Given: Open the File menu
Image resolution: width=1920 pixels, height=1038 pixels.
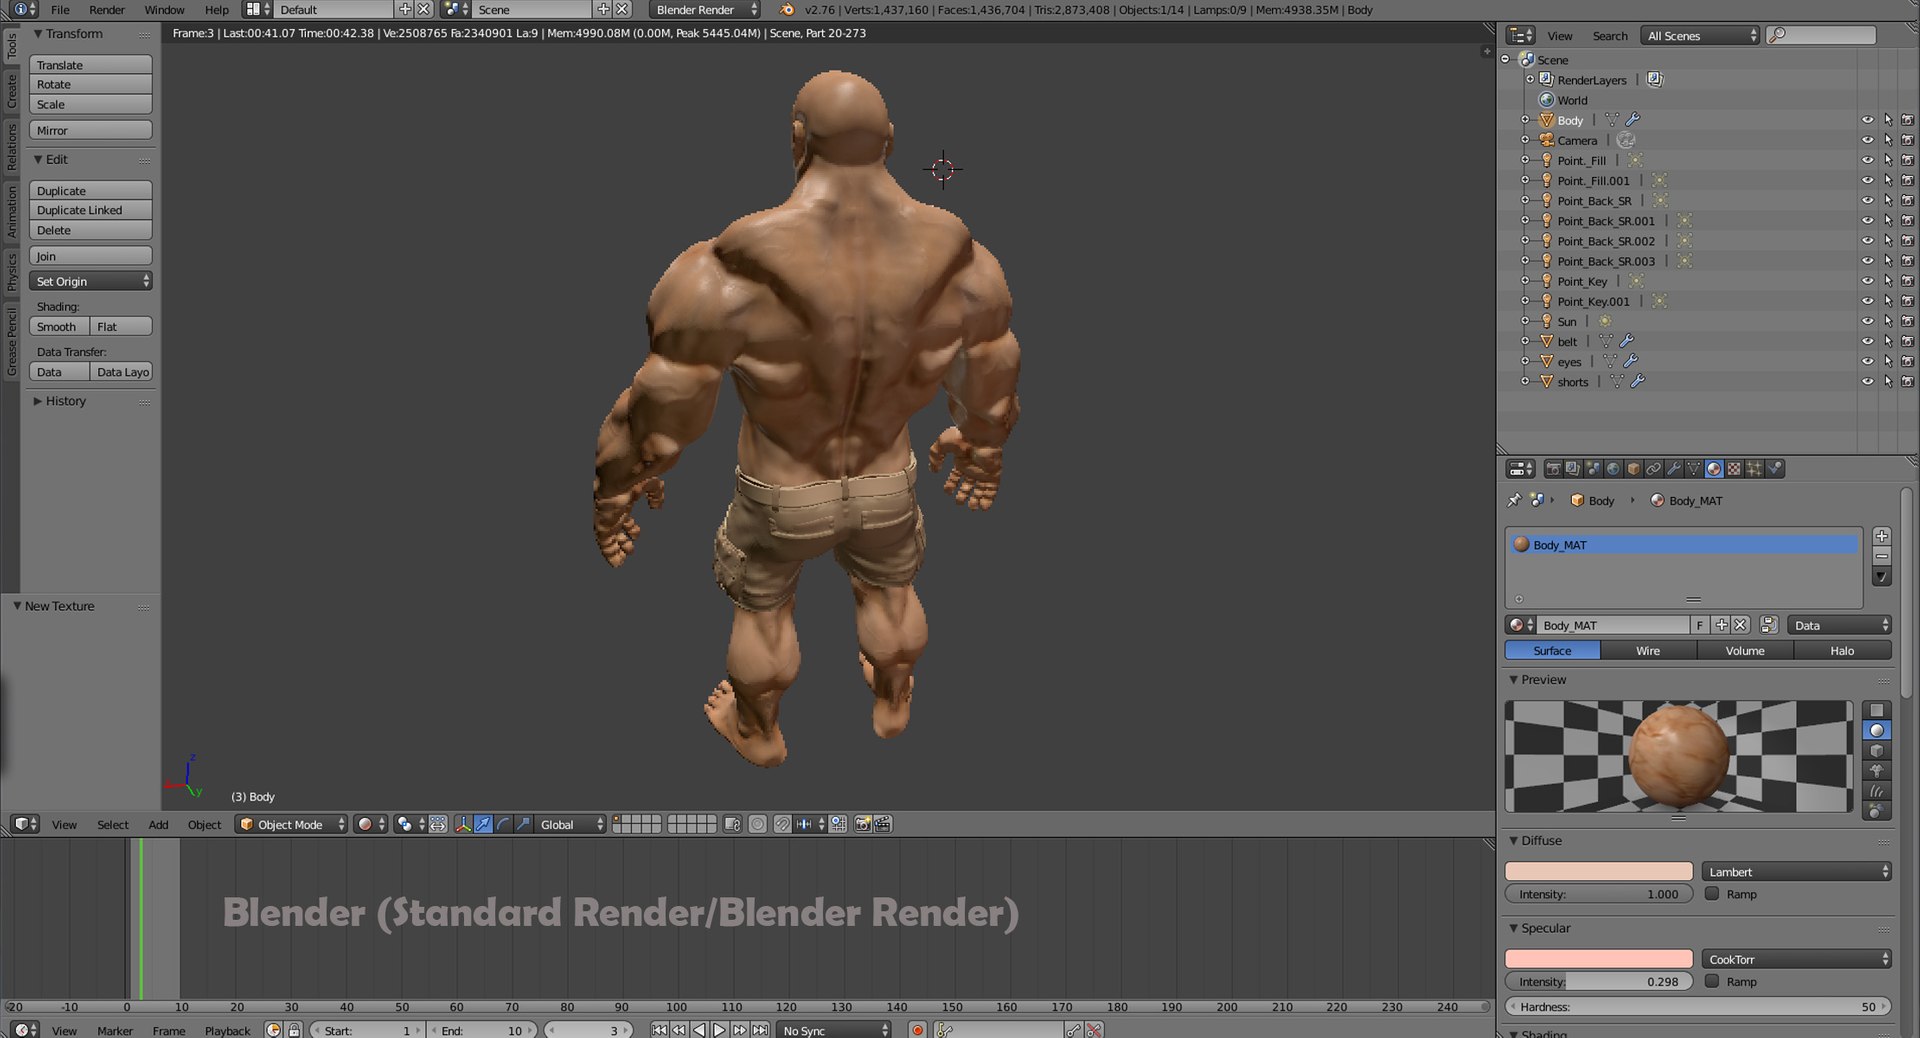Looking at the screenshot, I should pos(60,10).
